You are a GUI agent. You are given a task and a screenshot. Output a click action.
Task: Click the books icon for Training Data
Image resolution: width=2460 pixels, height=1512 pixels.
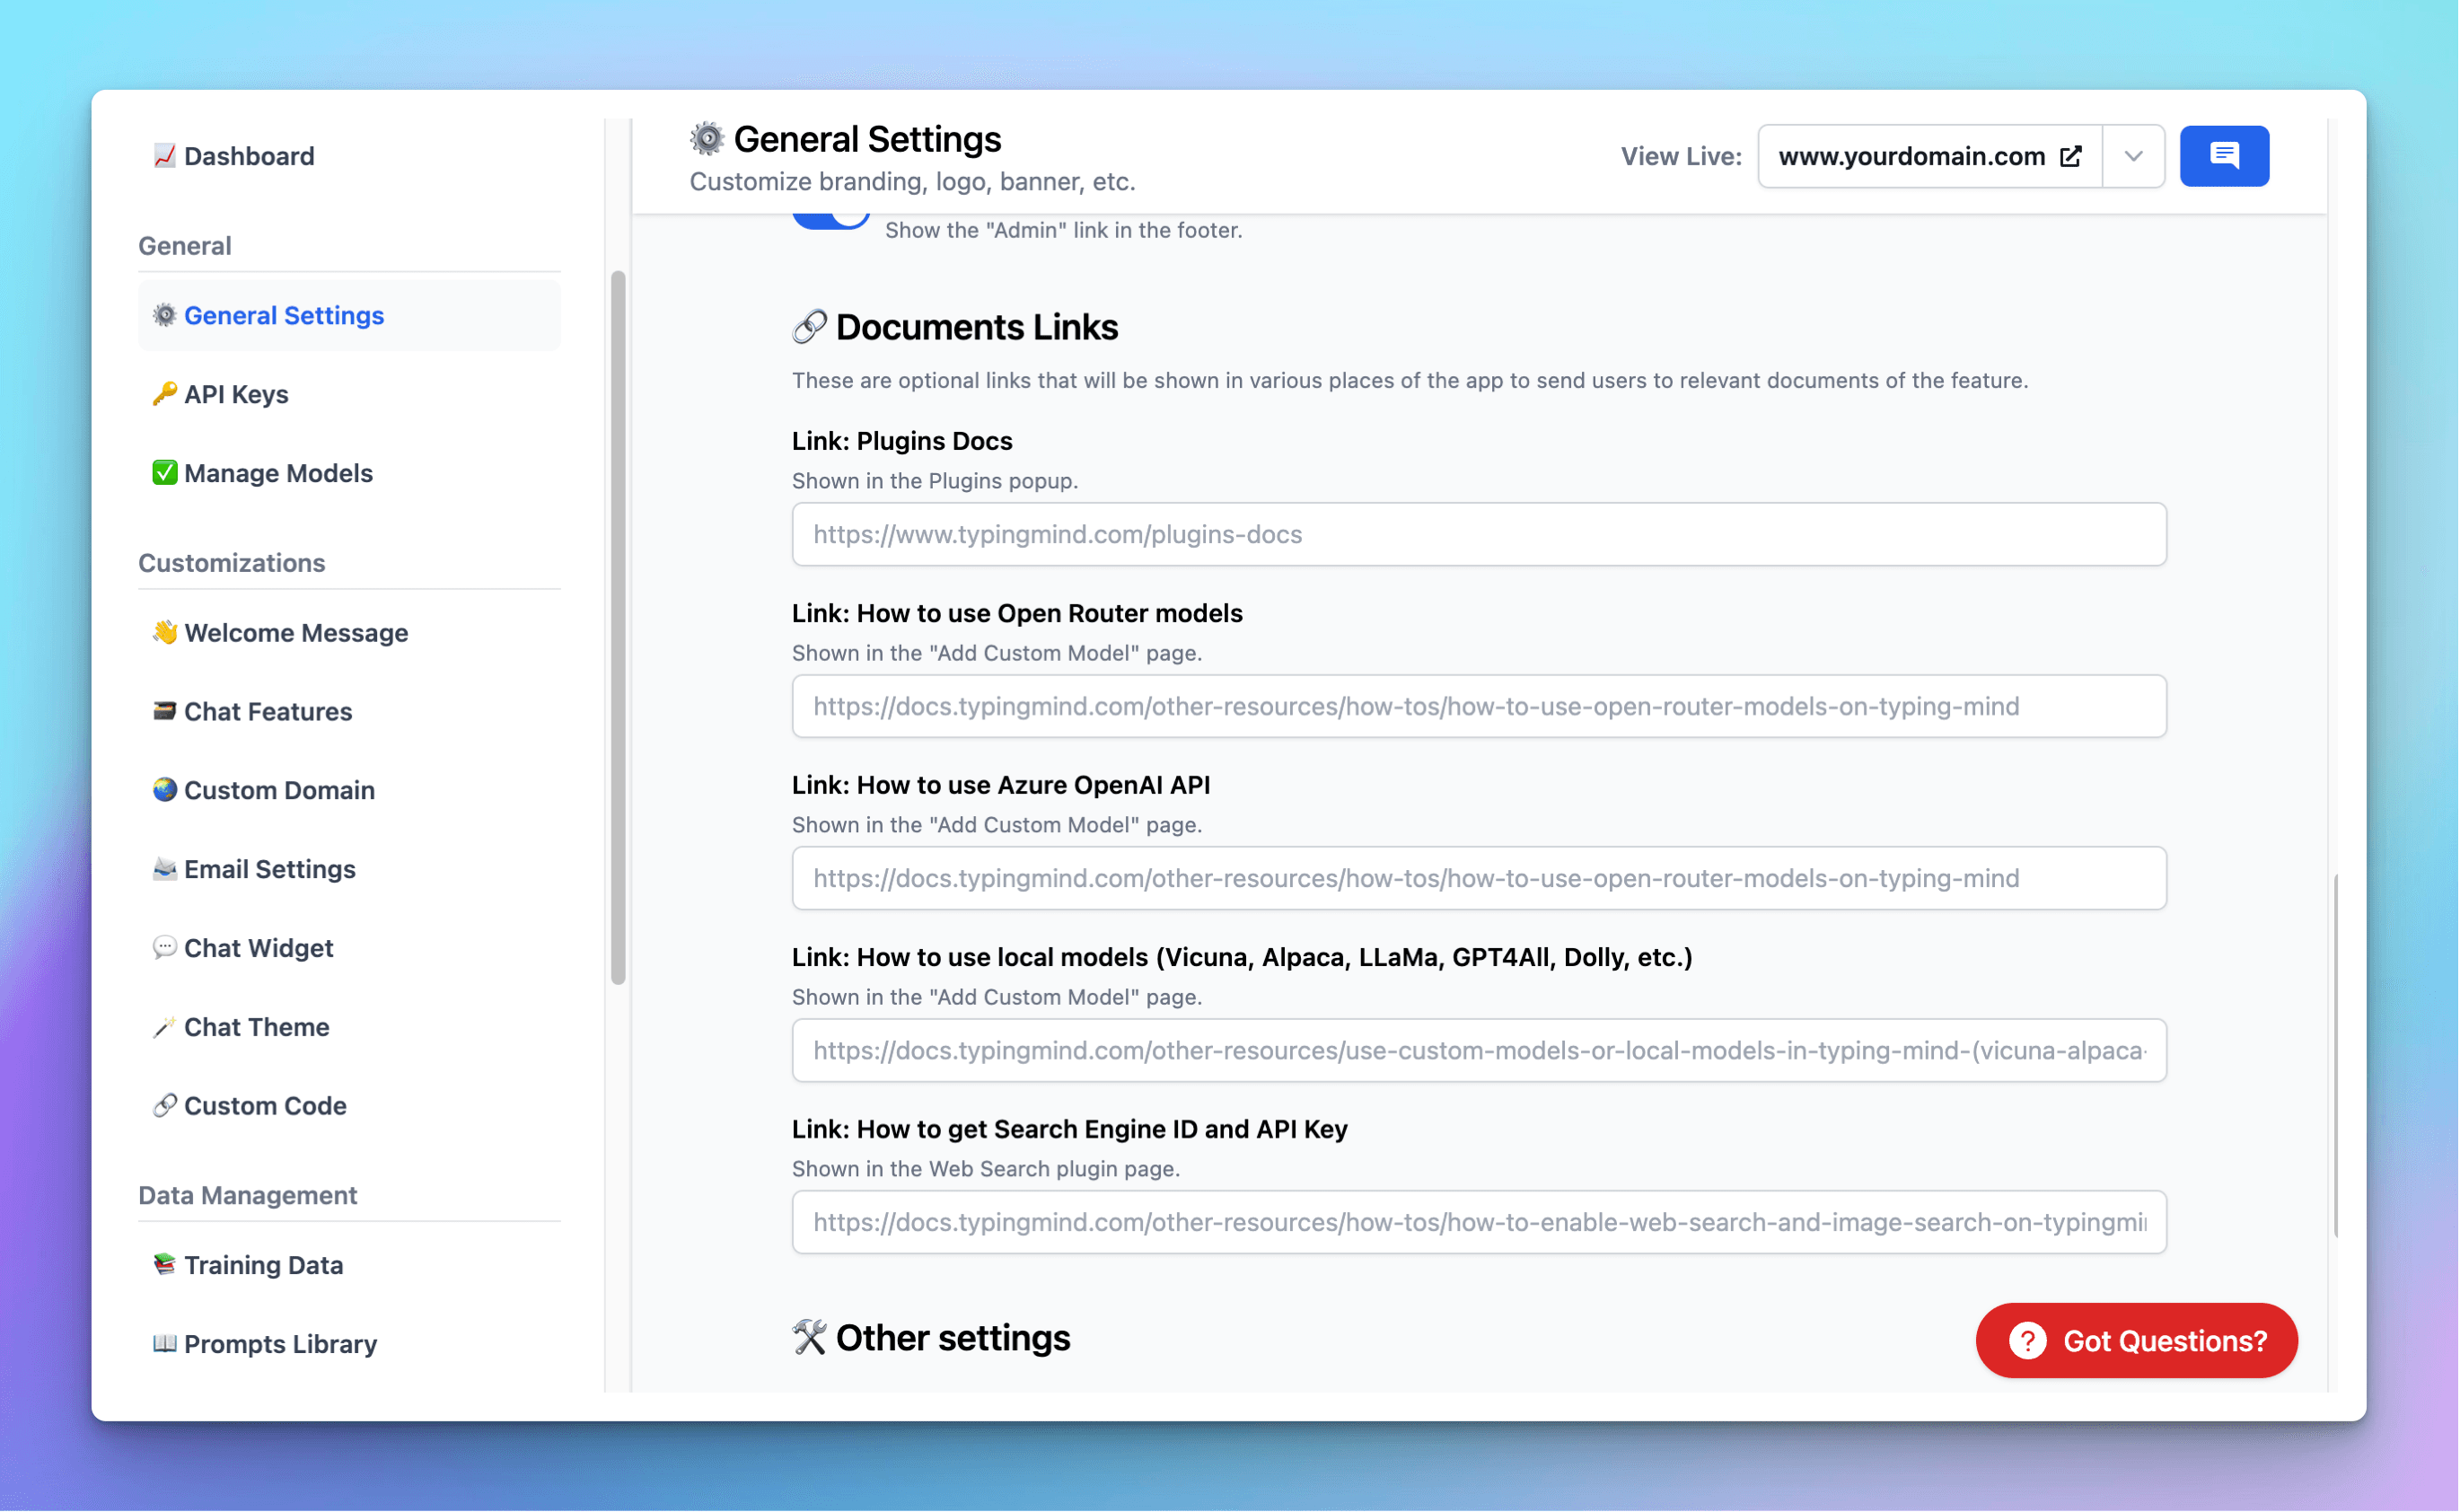(x=164, y=1264)
